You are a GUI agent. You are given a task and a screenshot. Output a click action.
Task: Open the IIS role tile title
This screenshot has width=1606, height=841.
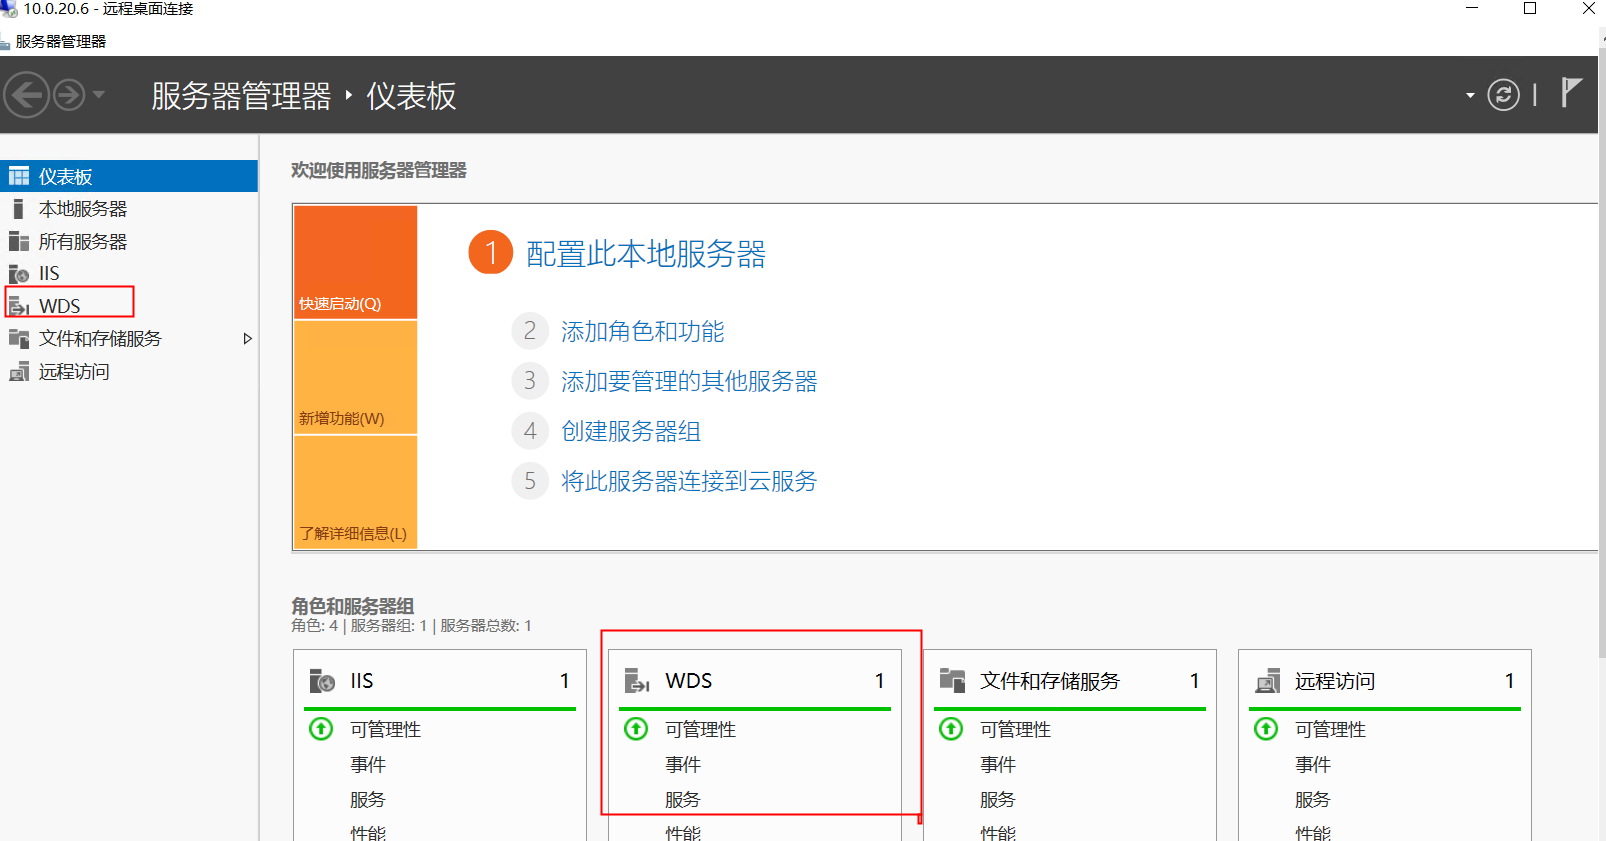(x=362, y=681)
